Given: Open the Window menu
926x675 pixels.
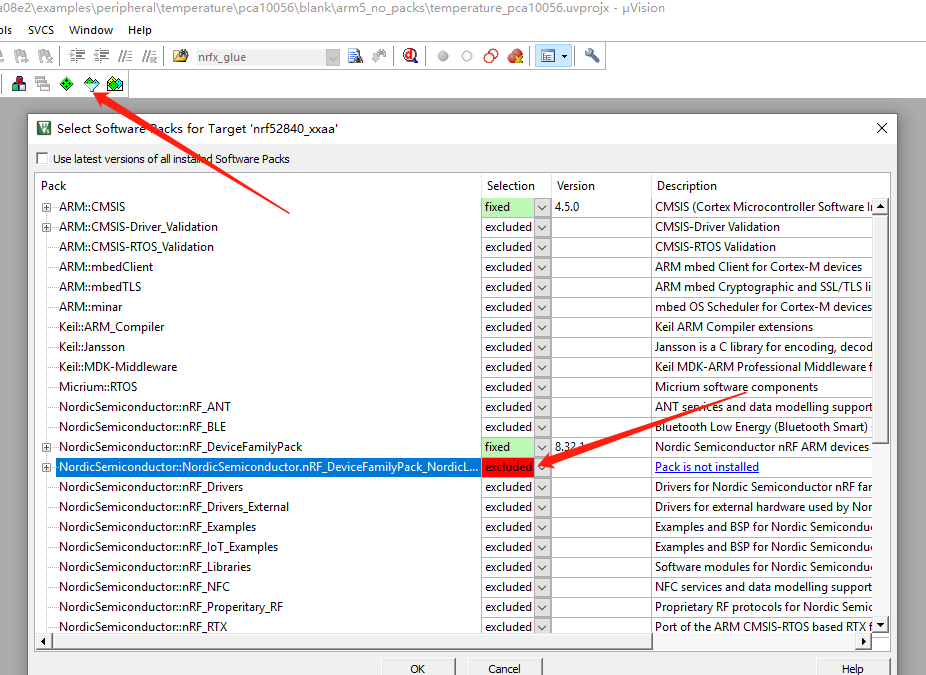Looking at the screenshot, I should click(91, 29).
